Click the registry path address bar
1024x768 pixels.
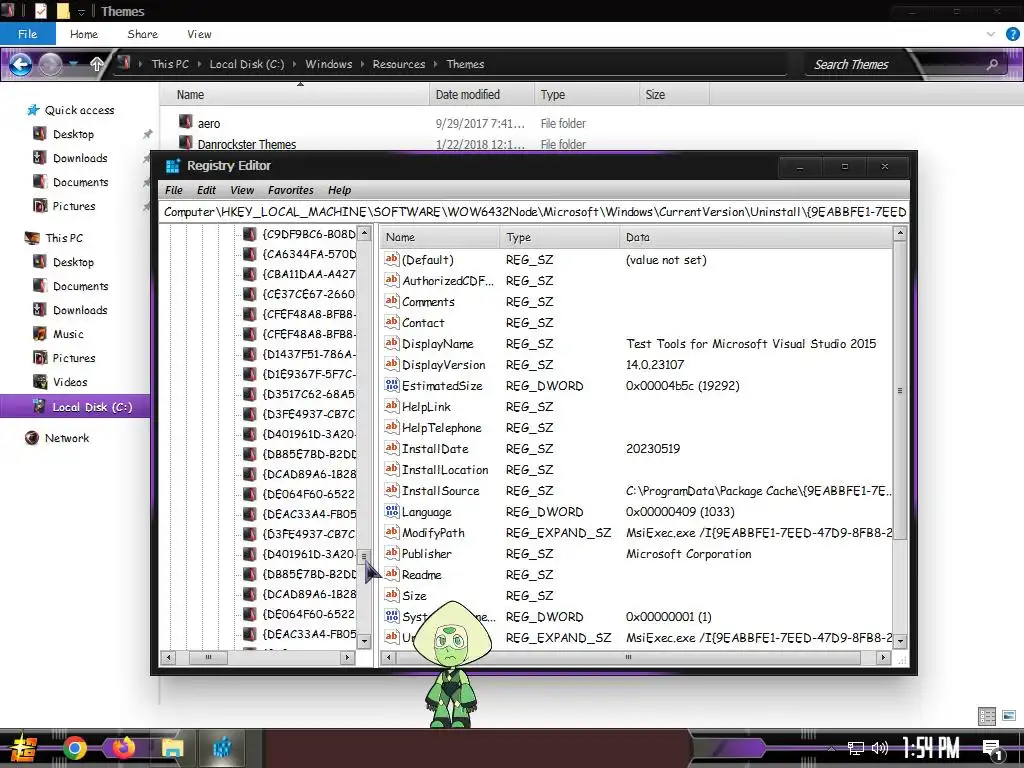[534, 212]
